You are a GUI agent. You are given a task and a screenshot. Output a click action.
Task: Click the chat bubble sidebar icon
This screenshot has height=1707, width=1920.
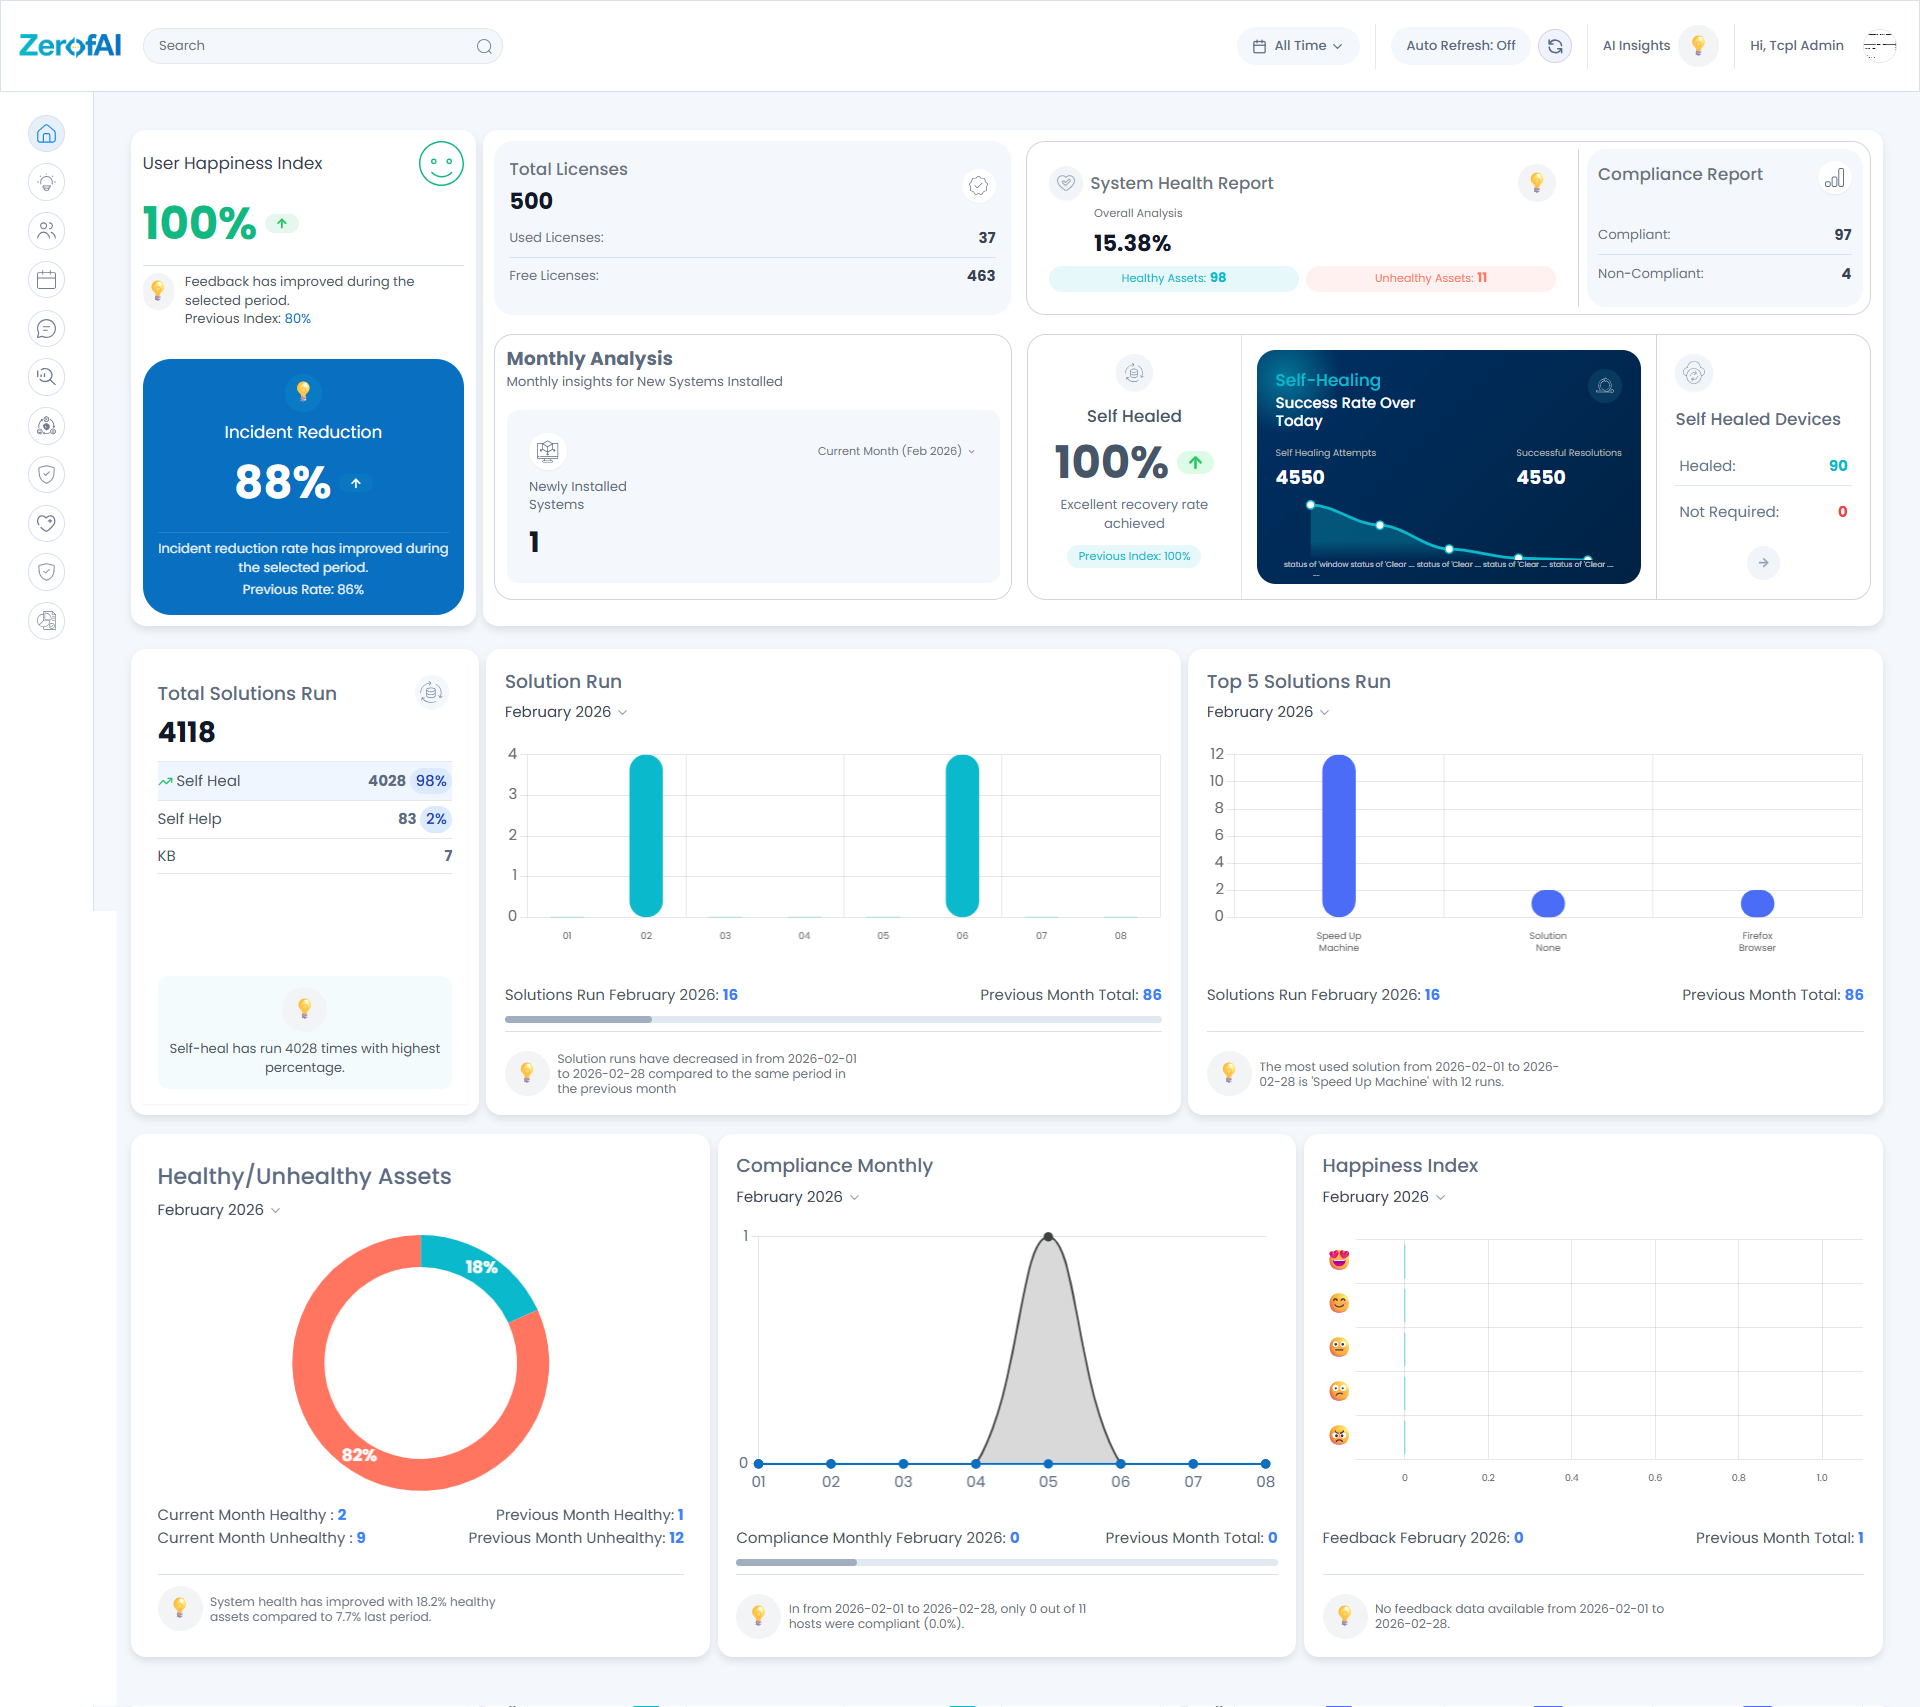[x=46, y=328]
